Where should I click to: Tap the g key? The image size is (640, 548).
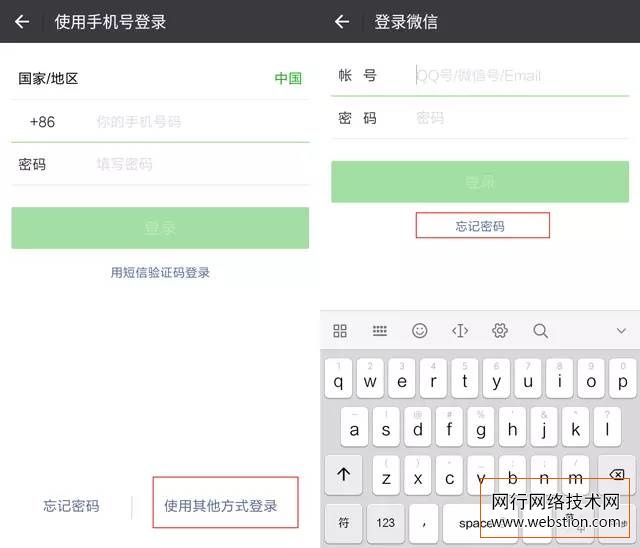click(x=481, y=427)
